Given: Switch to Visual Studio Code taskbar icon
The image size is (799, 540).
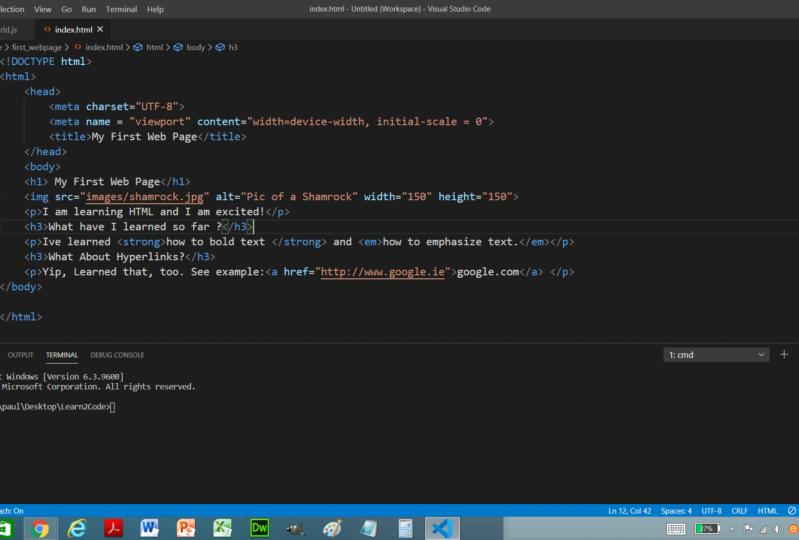Looking at the screenshot, I should coord(442,528).
